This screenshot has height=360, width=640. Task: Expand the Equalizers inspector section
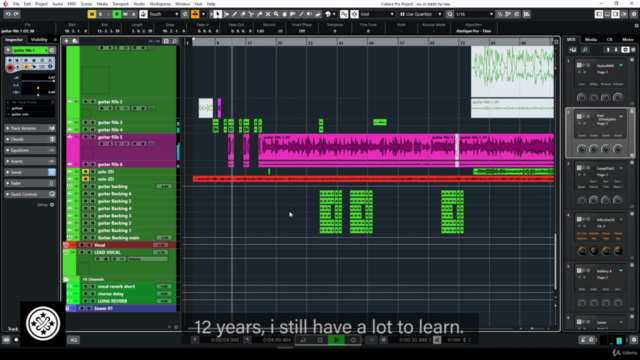click(x=30, y=150)
